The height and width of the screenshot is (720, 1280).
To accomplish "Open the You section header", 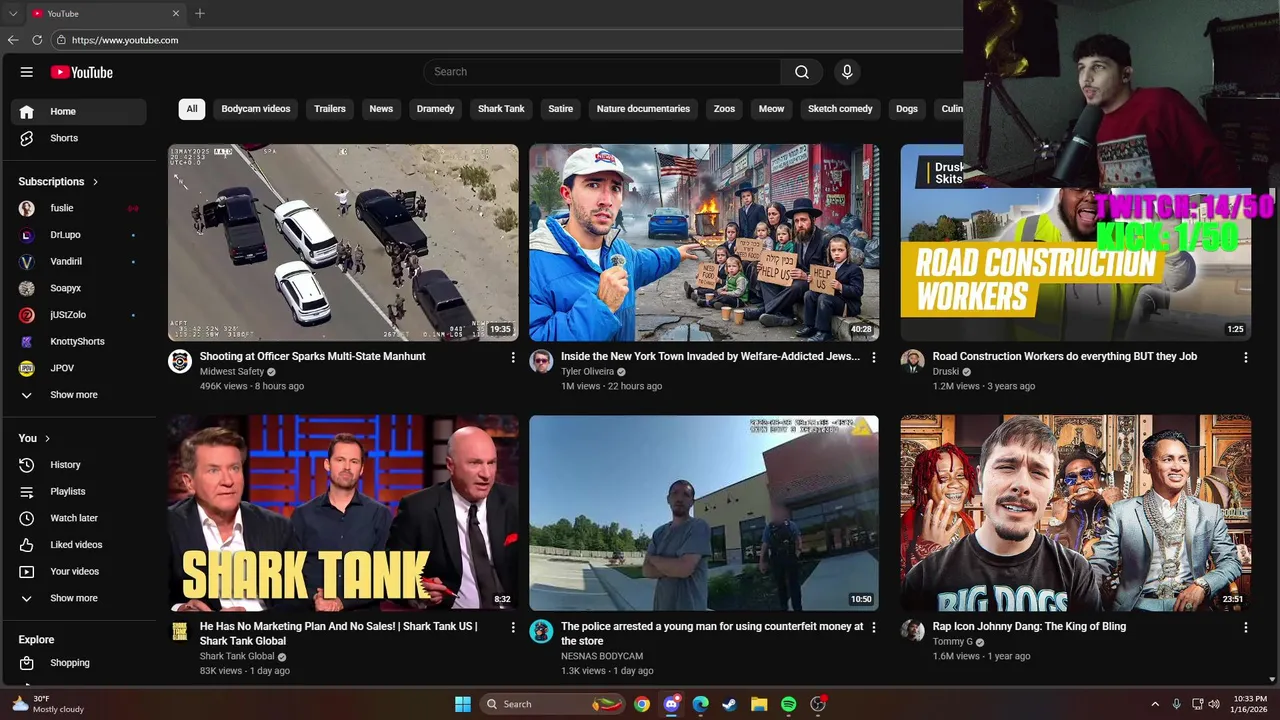I will coord(34,438).
